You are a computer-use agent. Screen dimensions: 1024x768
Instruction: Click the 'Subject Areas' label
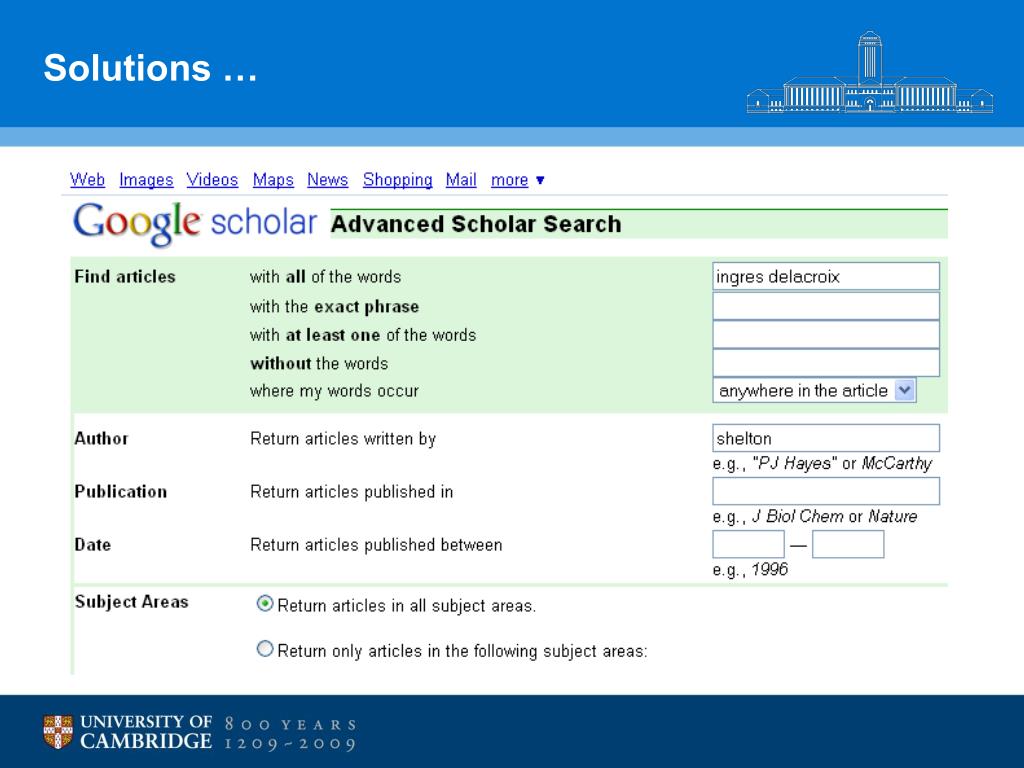click(x=131, y=602)
